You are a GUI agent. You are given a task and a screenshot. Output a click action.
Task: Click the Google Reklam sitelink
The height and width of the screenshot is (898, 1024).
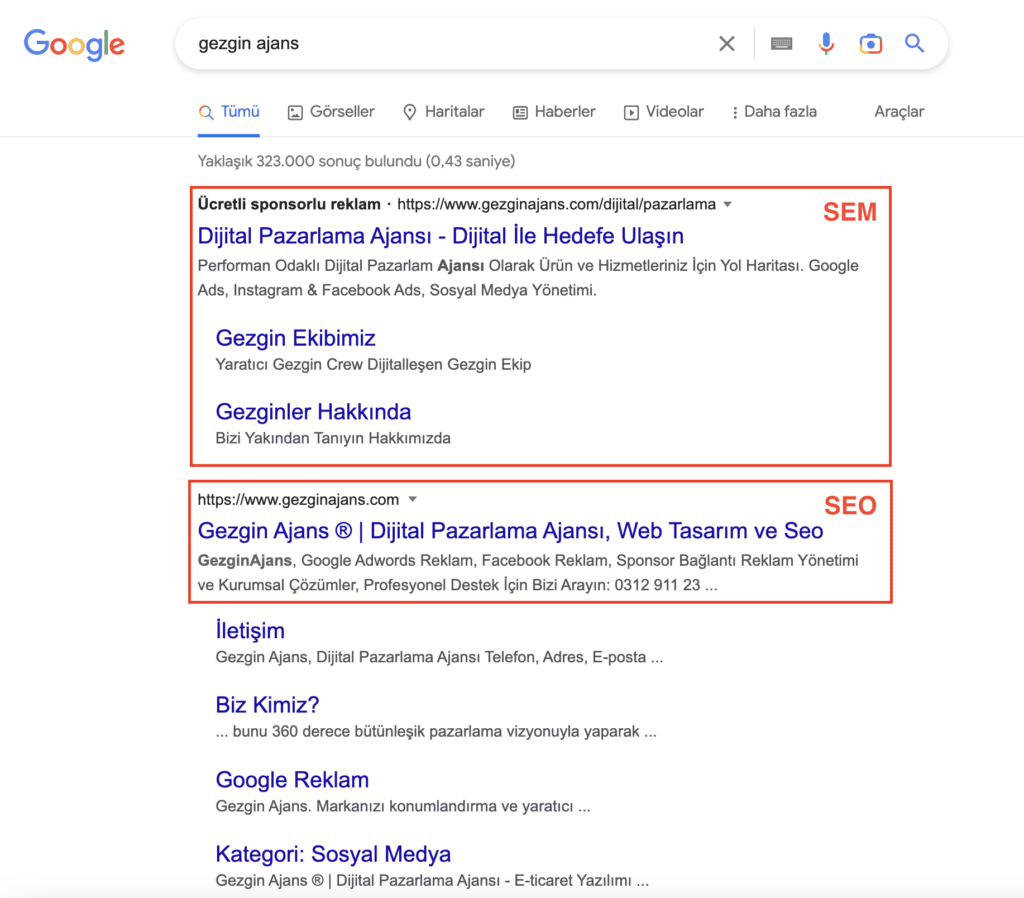292,779
